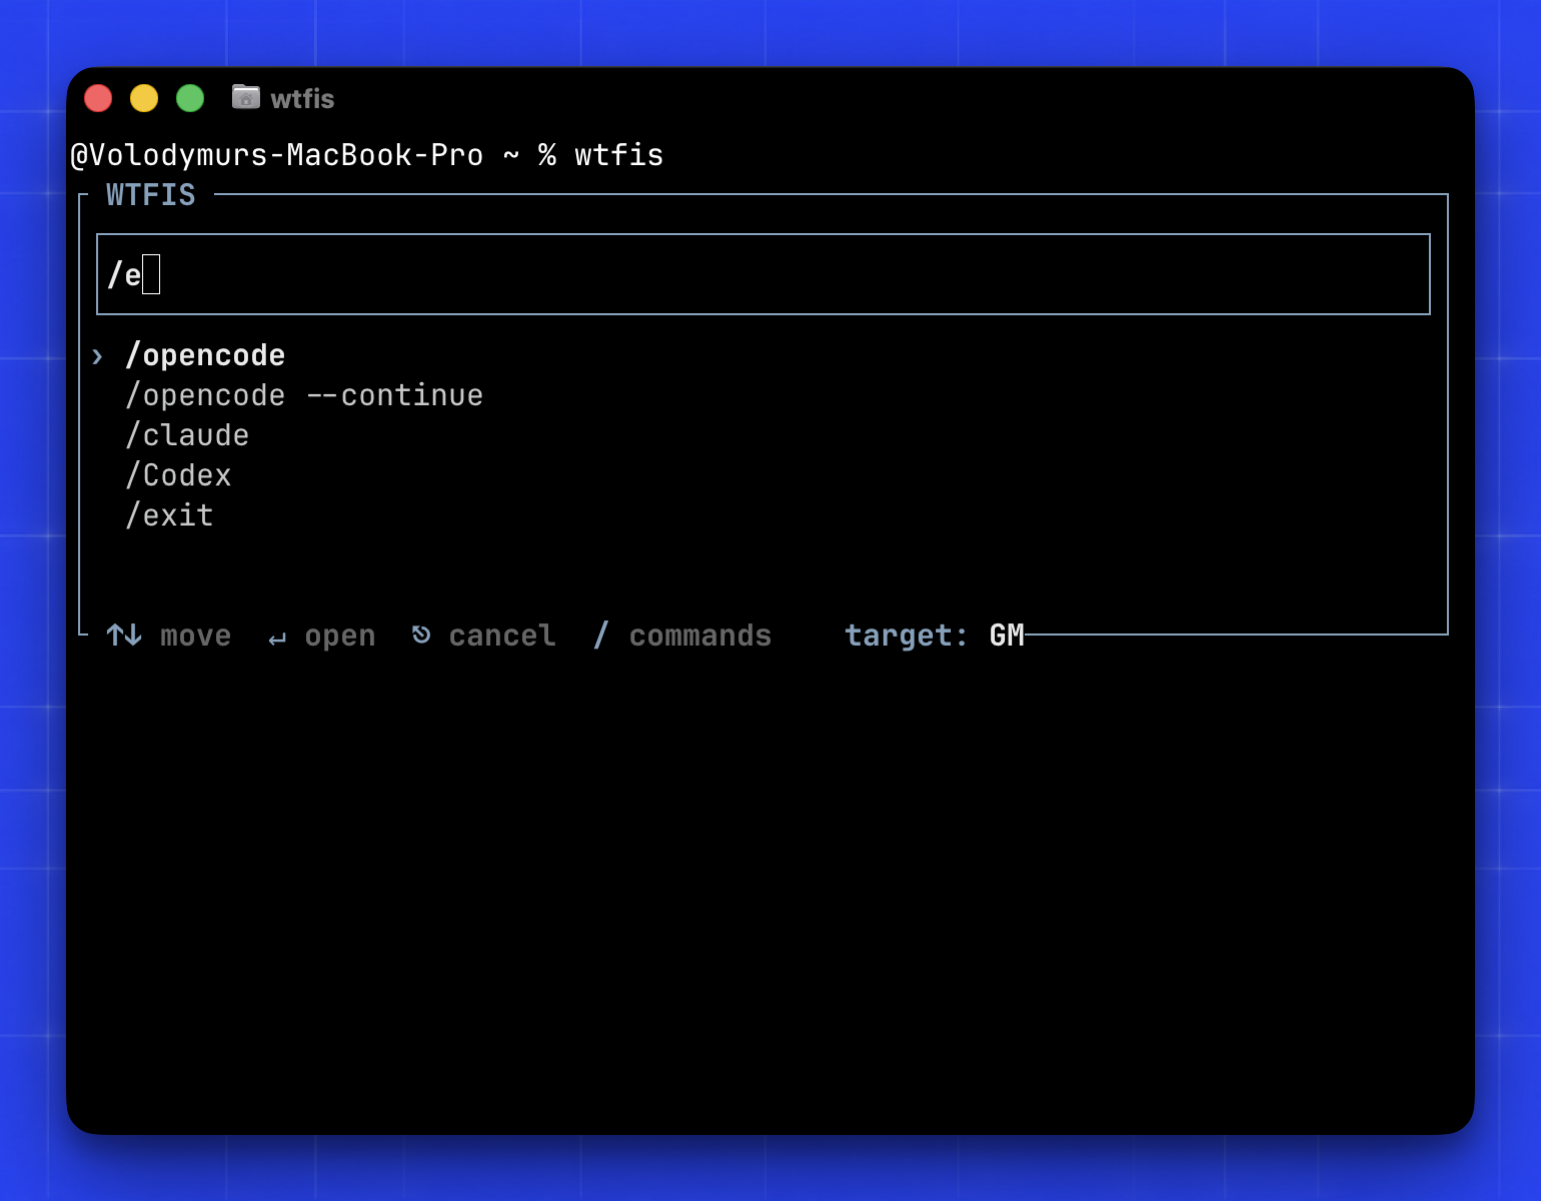Select the /exit command
Image resolution: width=1541 pixels, height=1201 pixels.
169,515
